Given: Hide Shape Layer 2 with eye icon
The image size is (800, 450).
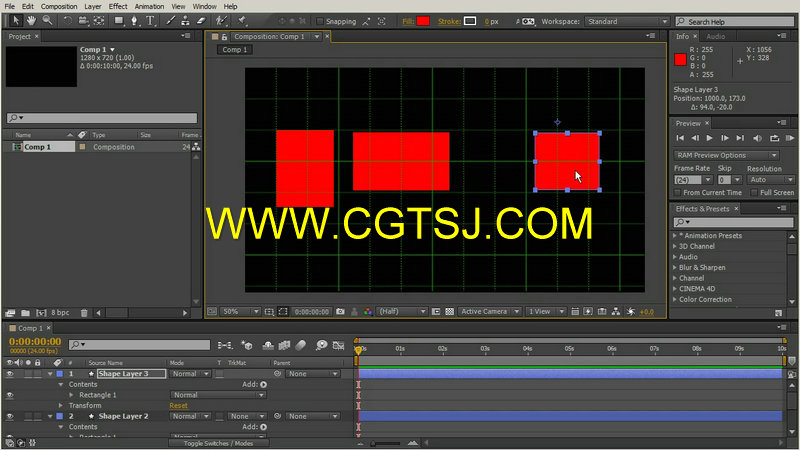Looking at the screenshot, I should (10, 416).
